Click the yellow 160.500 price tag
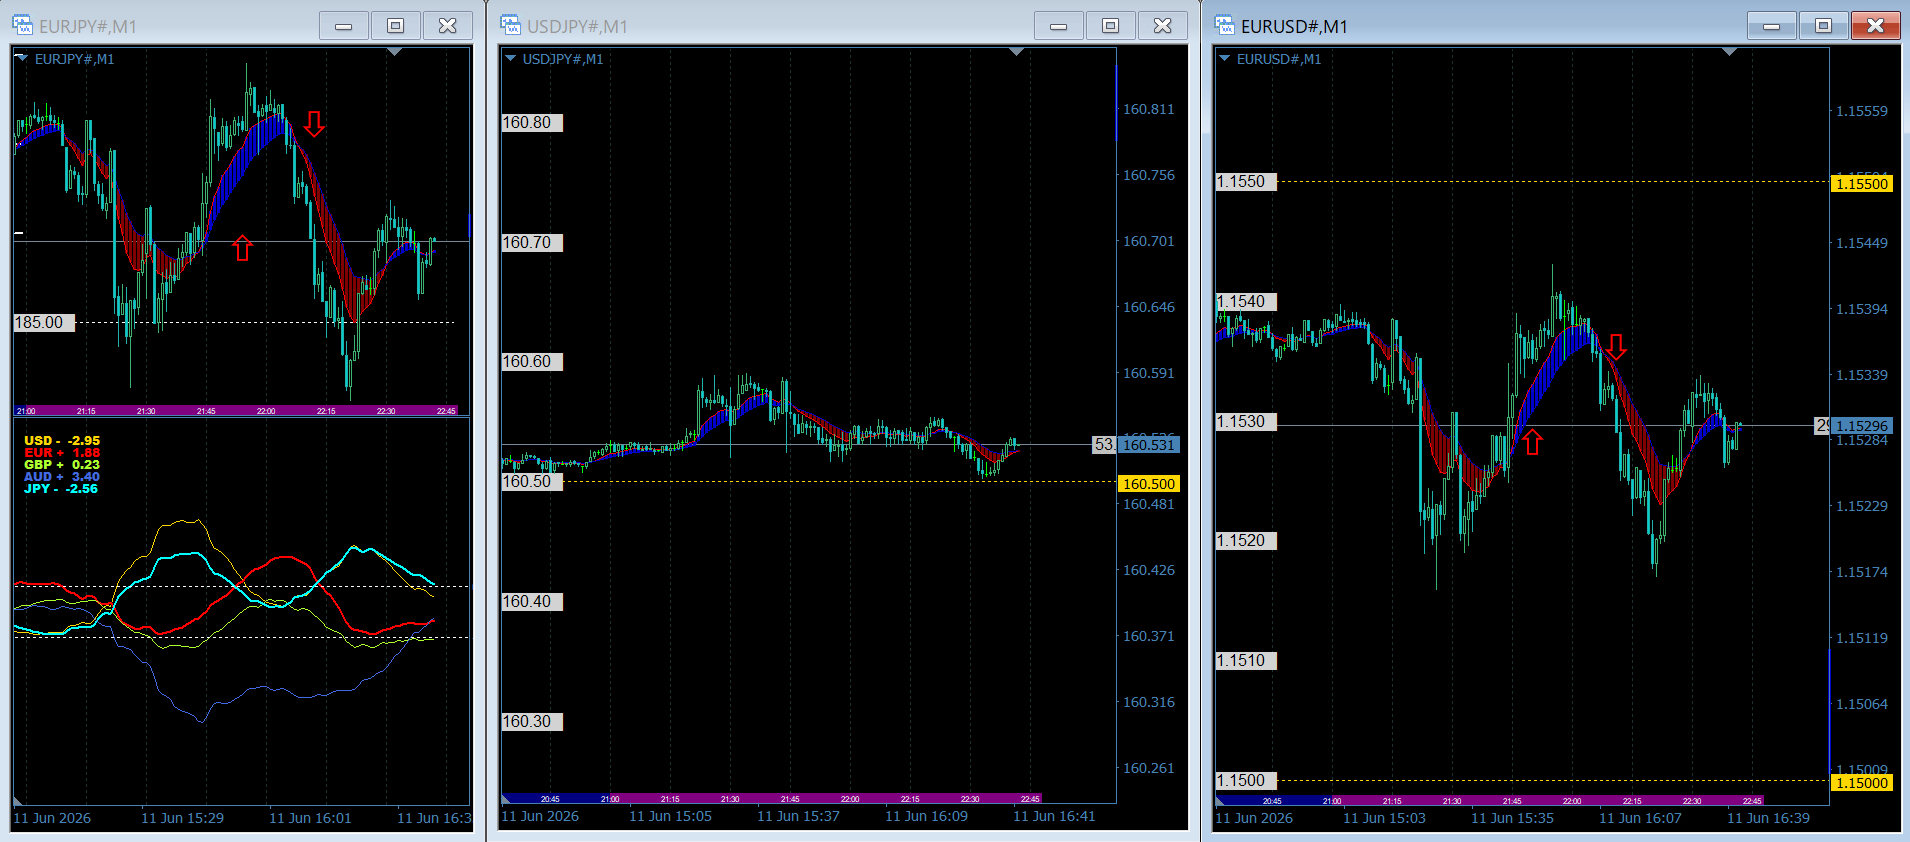This screenshot has height=842, width=1910. [x=1148, y=484]
